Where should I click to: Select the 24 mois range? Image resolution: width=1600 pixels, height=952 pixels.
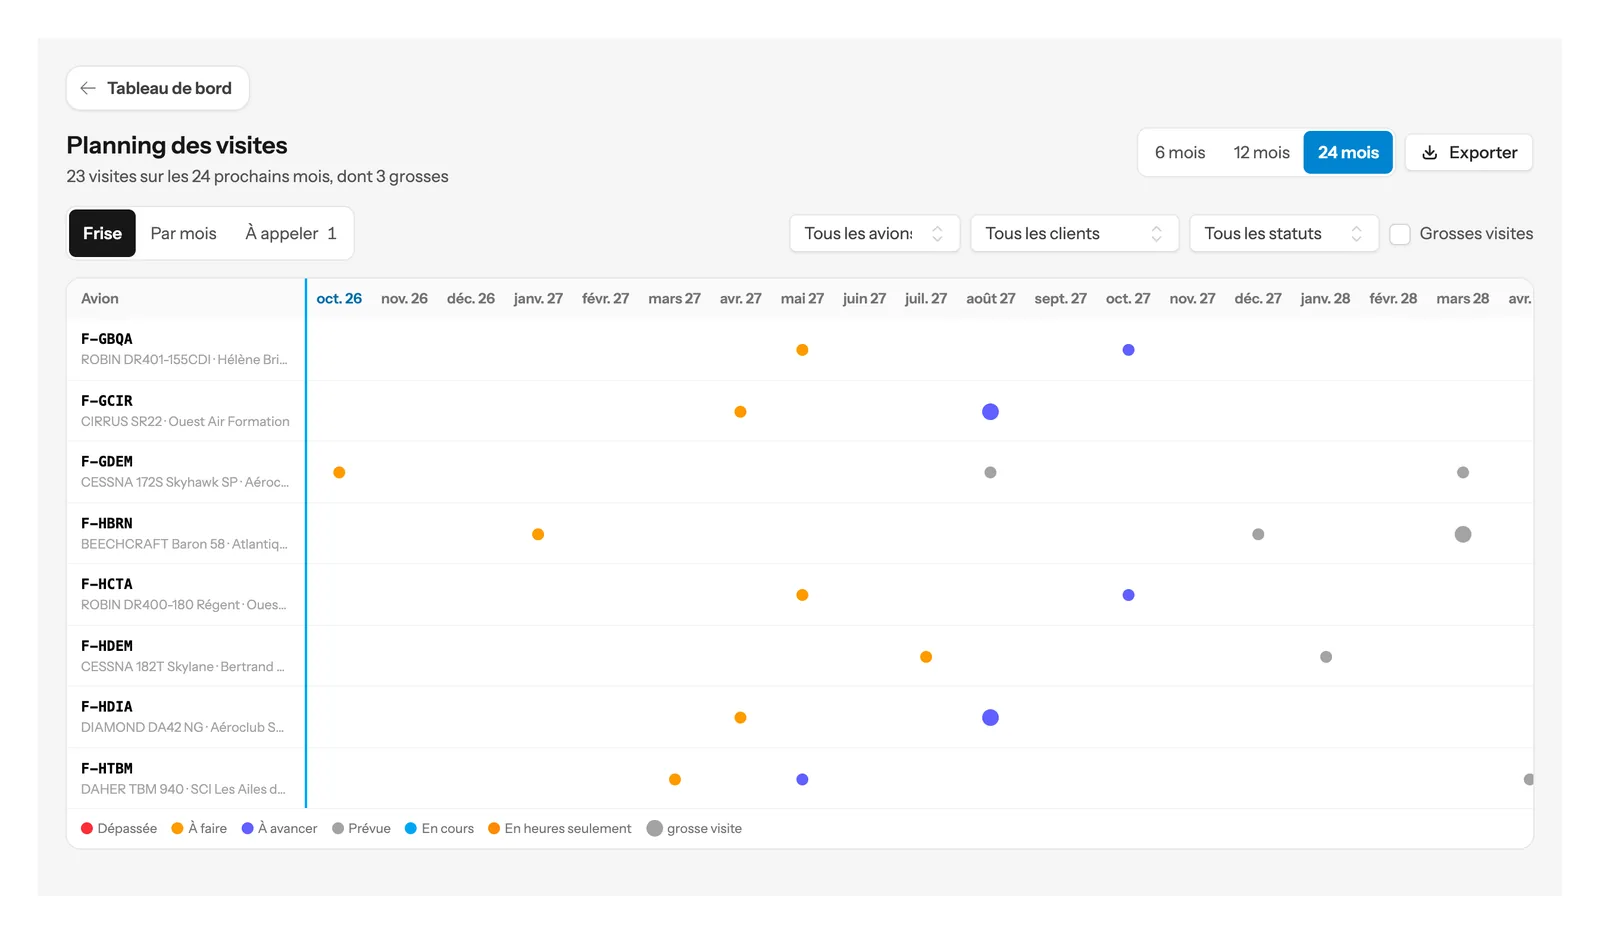[x=1348, y=153]
